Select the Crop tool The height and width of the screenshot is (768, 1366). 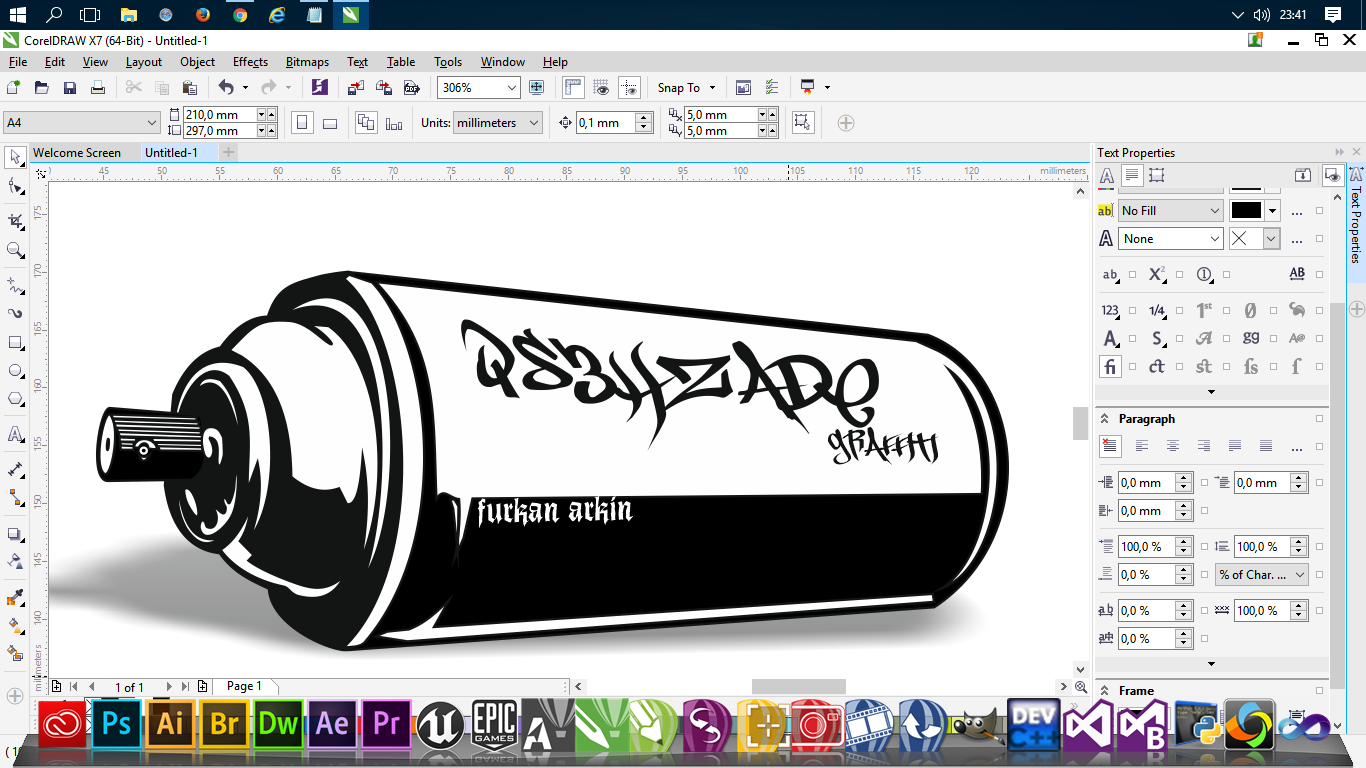15,221
